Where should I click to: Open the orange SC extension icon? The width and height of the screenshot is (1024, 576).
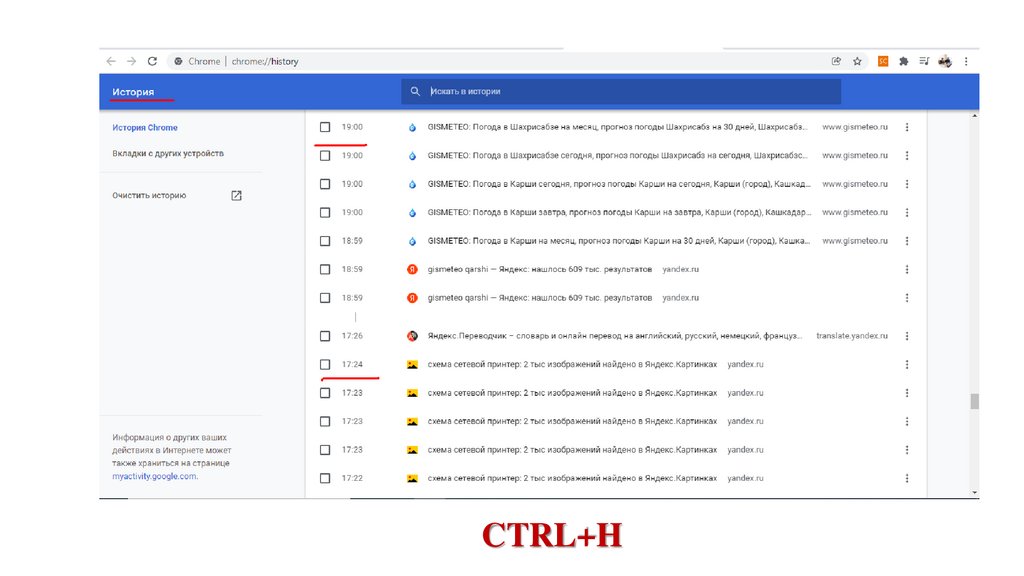coord(883,61)
